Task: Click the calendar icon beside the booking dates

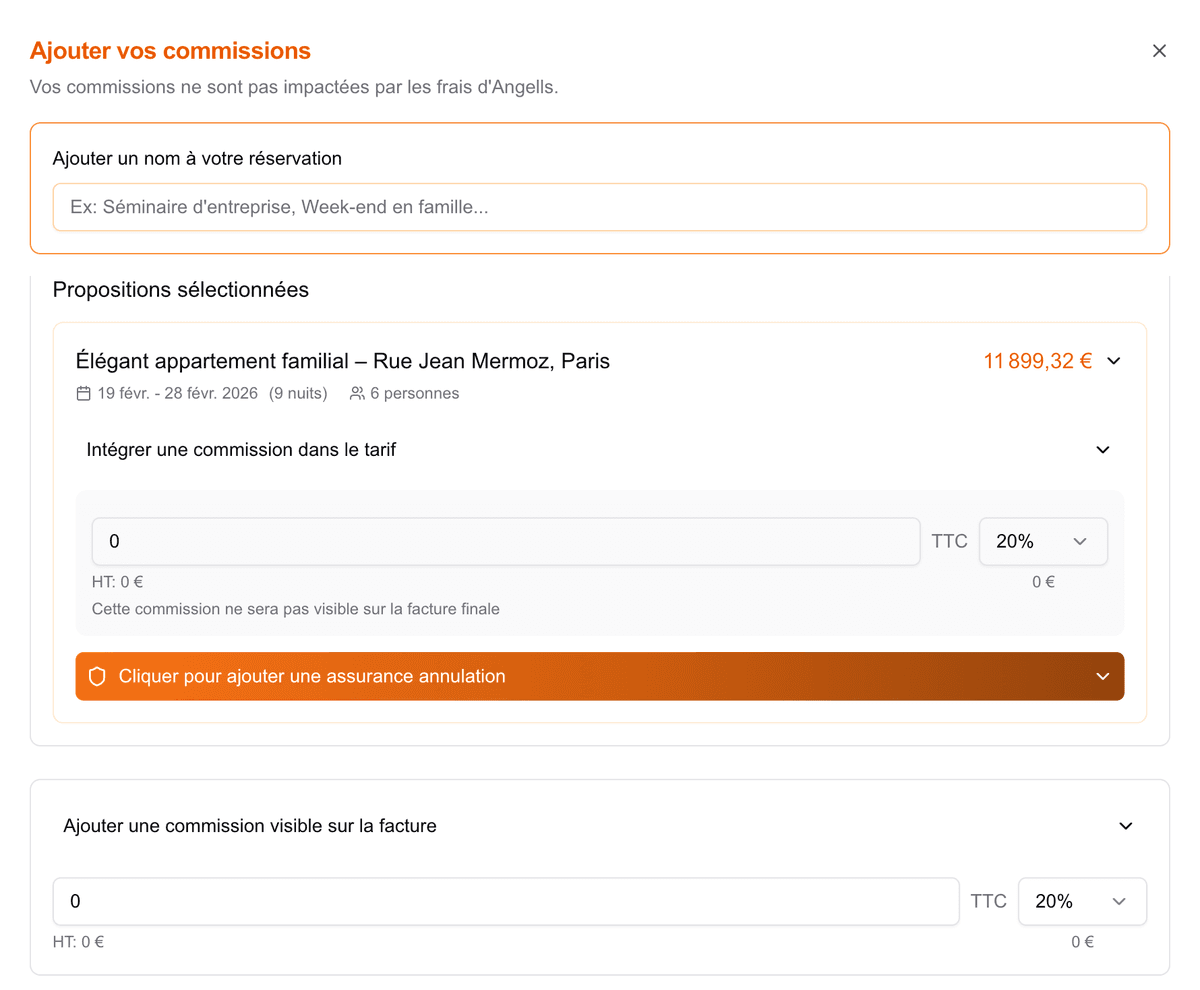Action: click(83, 393)
